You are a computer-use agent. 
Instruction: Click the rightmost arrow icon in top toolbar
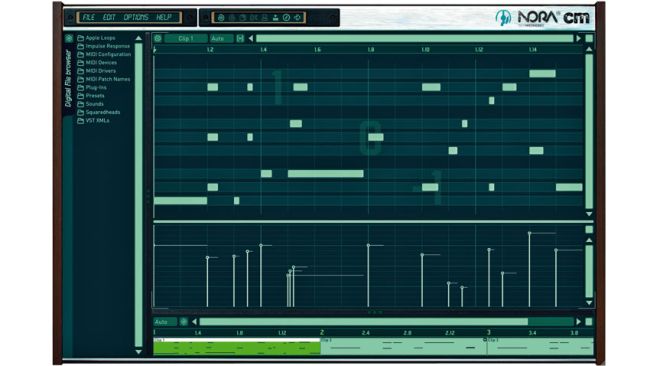point(297,18)
